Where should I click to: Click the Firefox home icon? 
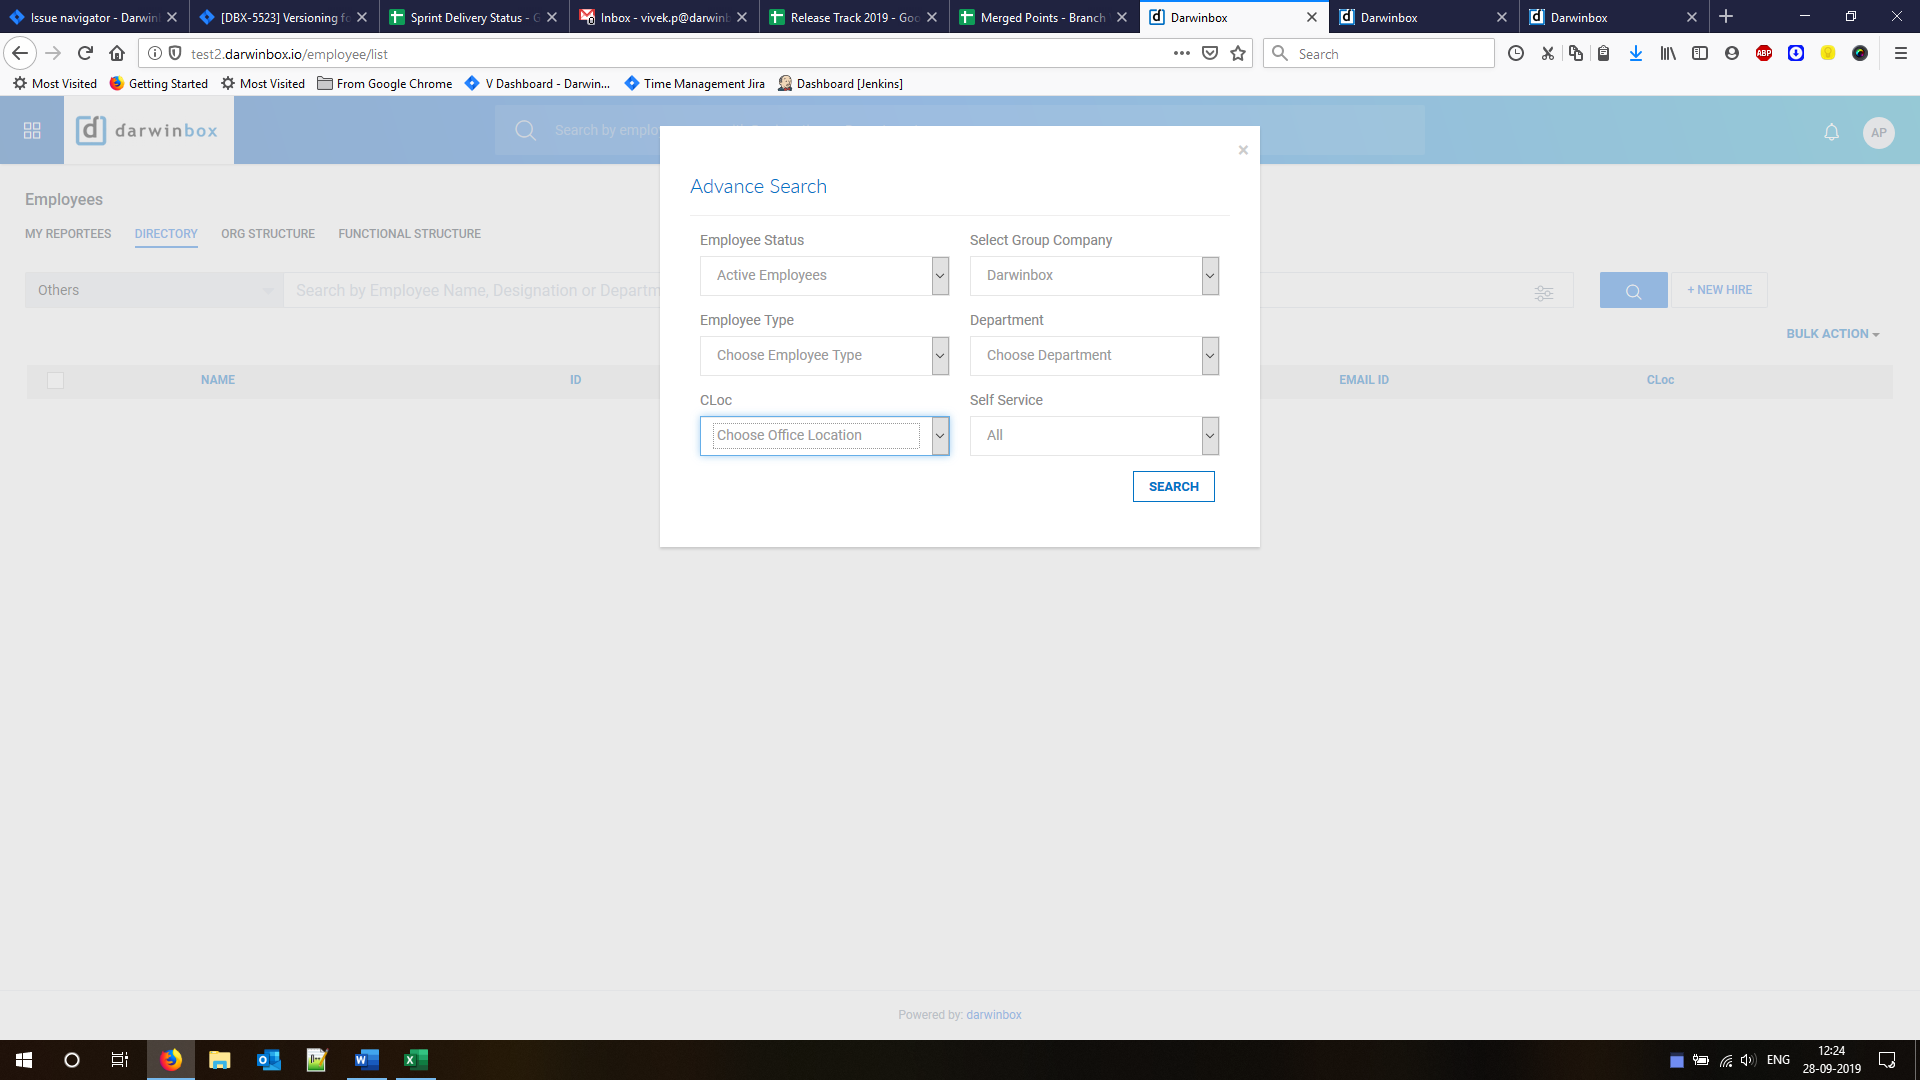click(117, 54)
